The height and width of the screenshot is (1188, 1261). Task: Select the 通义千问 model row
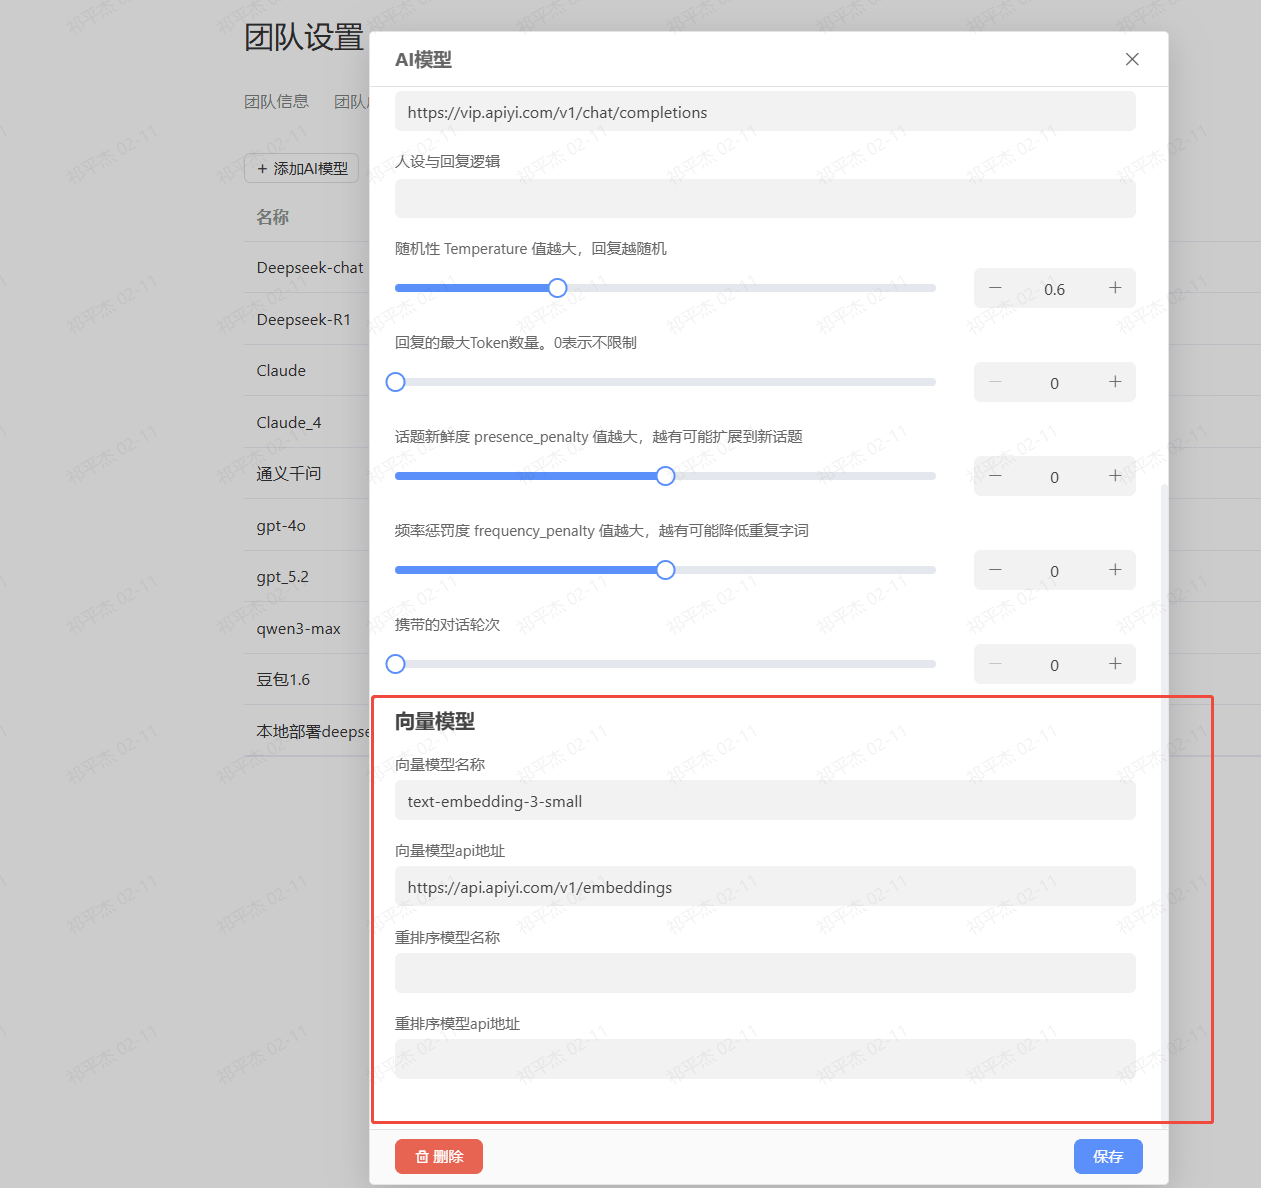click(x=289, y=473)
